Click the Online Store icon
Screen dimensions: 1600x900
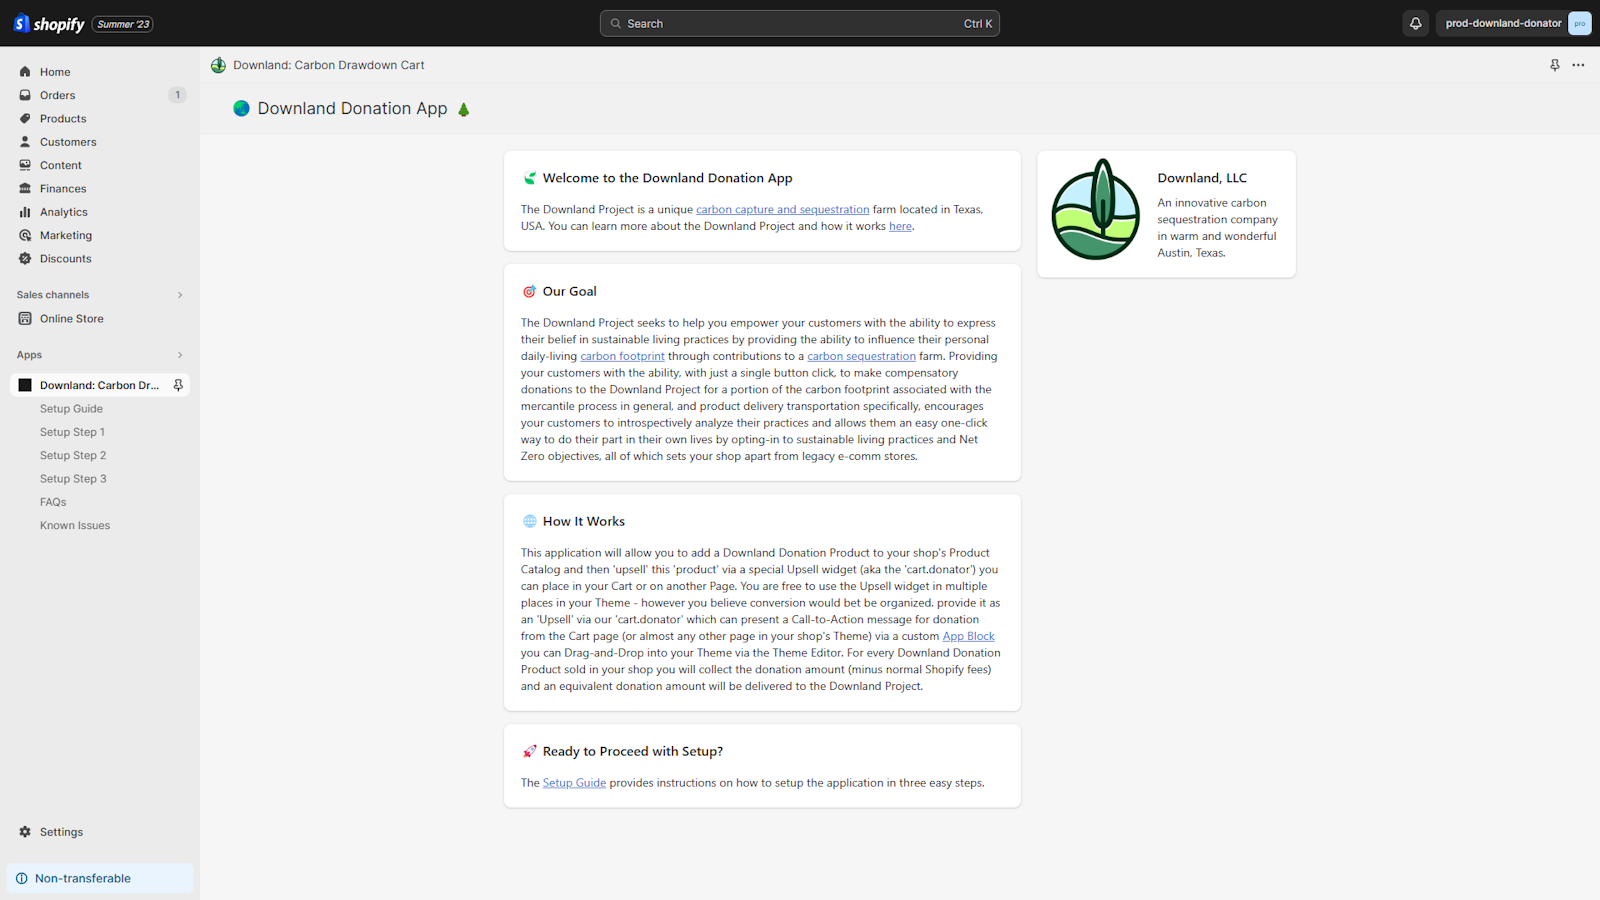25,318
